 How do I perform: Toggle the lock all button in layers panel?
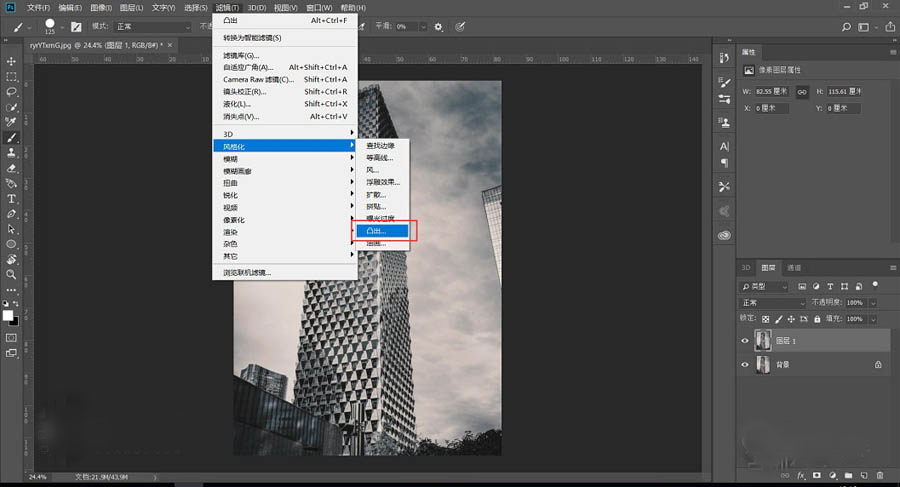click(x=817, y=317)
